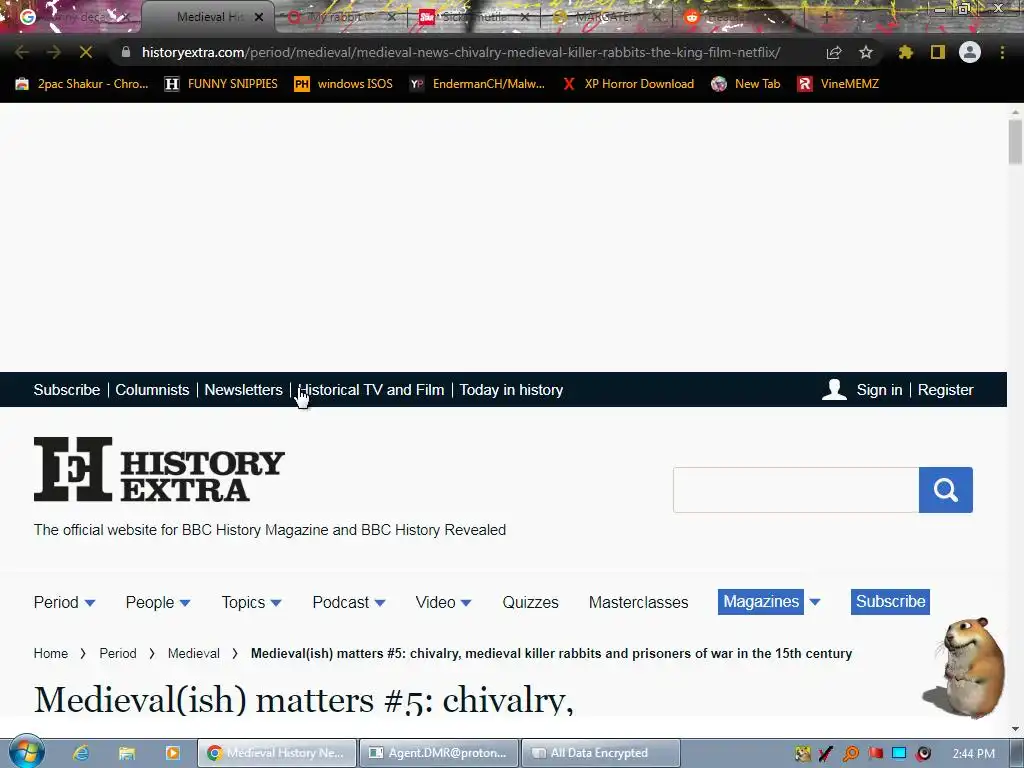Viewport: 1024px width, 768px height.
Task: Expand the arrow next to Magazines
Action: [x=814, y=601]
